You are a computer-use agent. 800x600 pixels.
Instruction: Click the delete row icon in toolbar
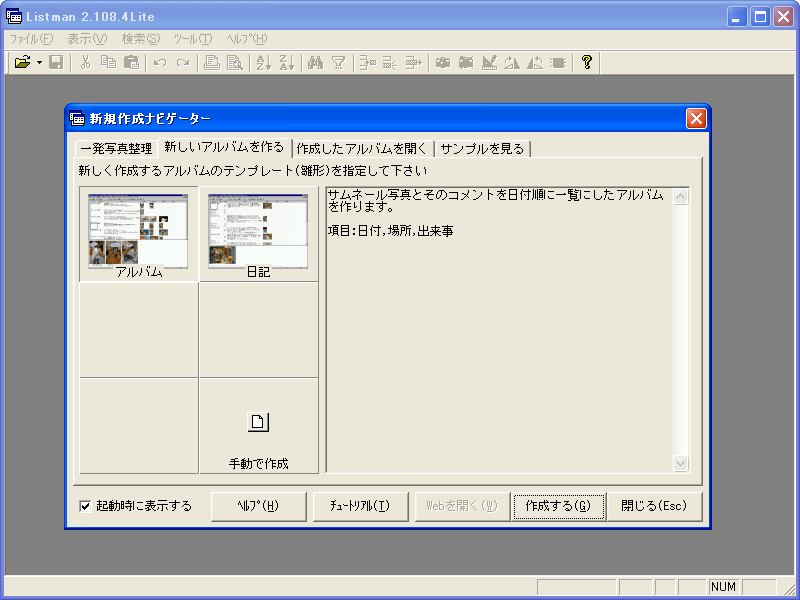pos(390,62)
